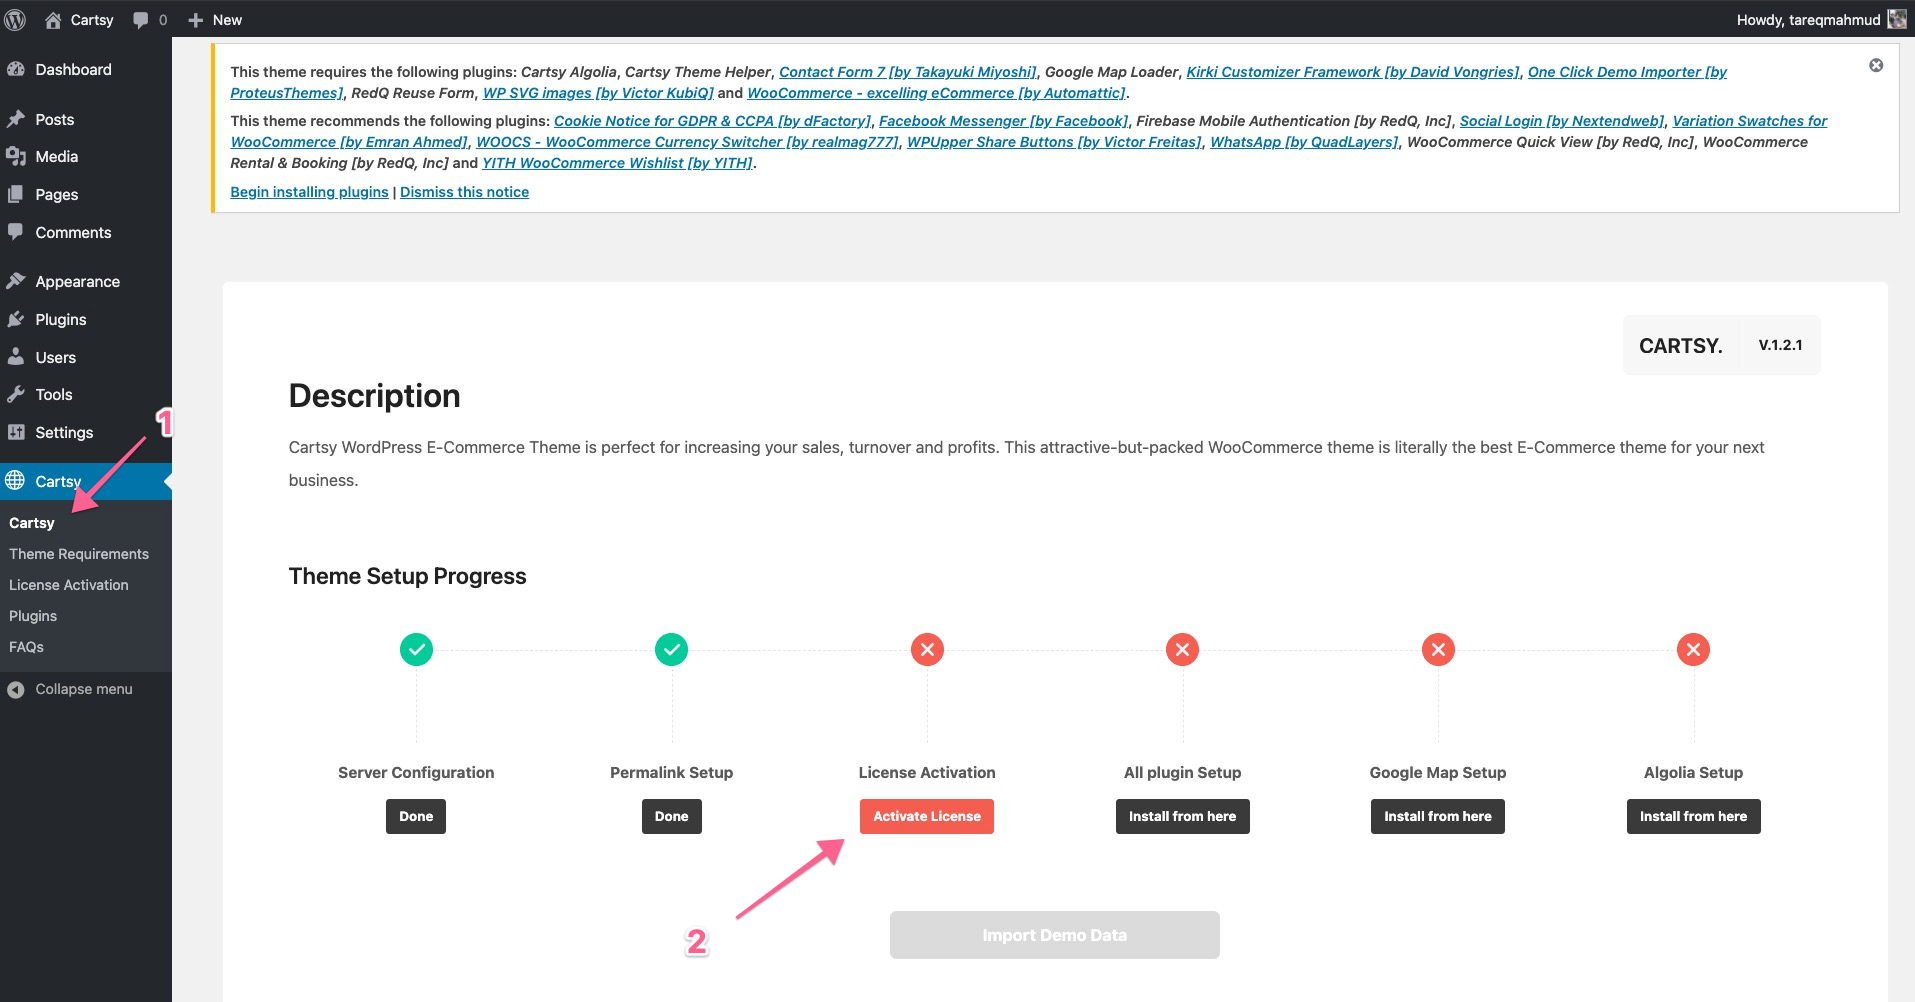Viewport: 1915px width, 1002px height.
Task: Dismiss the plugin notice with X icon
Action: (1876, 65)
